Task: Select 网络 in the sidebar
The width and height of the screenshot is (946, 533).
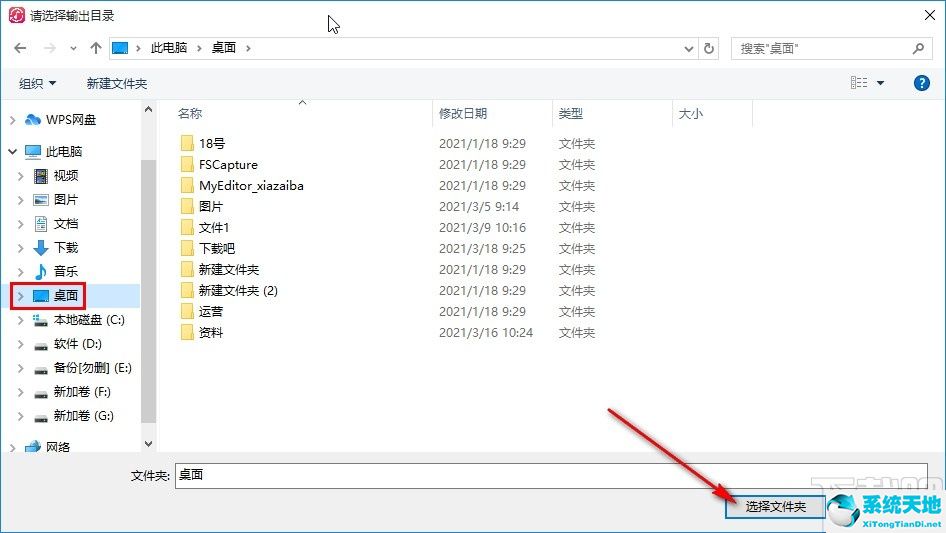Action: click(57, 447)
